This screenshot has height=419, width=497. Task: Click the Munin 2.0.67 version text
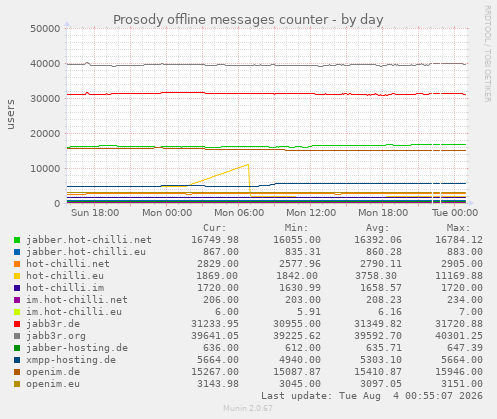(248, 408)
